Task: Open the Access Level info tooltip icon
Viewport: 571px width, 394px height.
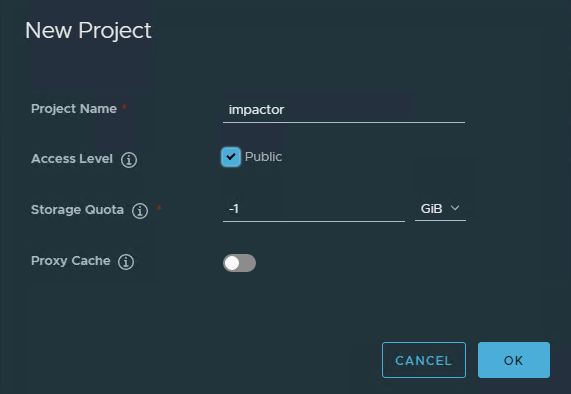Action: [x=129, y=160]
